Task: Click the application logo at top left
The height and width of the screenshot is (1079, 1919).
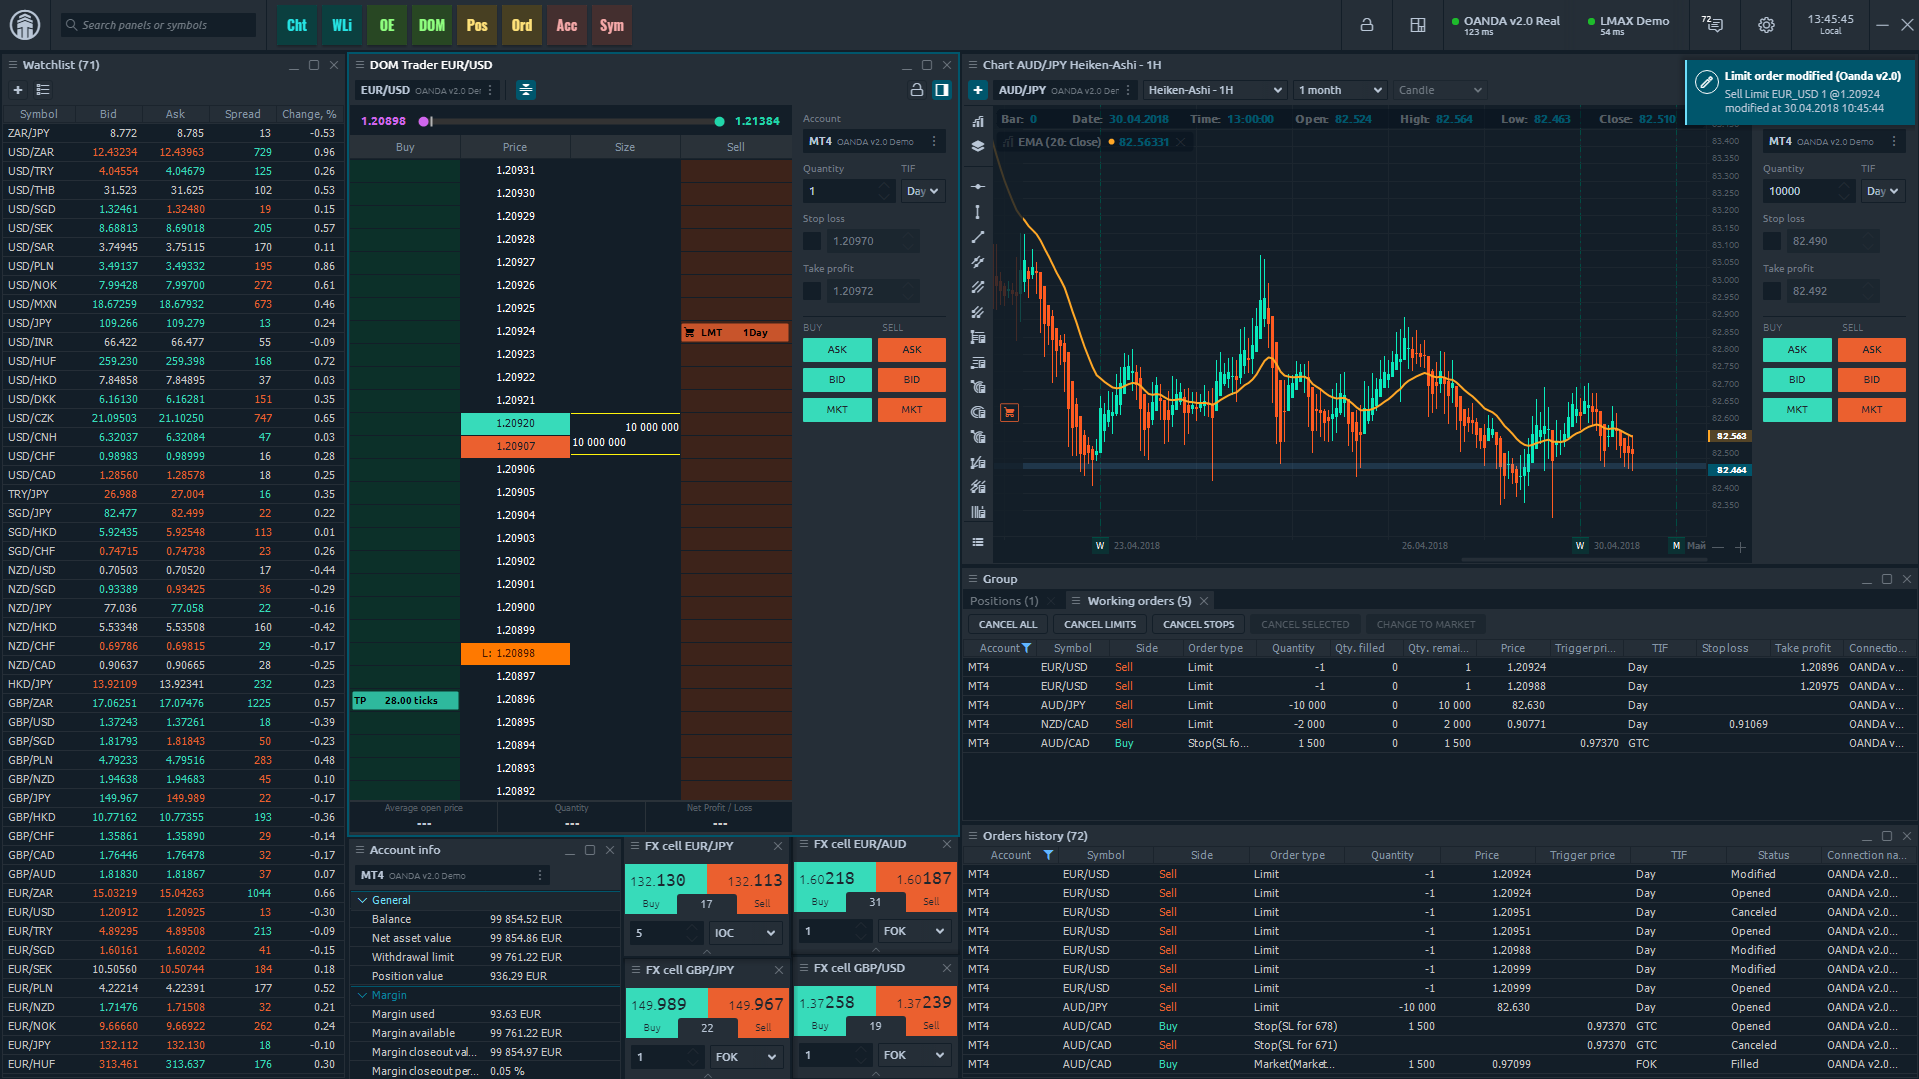Action: click(25, 25)
